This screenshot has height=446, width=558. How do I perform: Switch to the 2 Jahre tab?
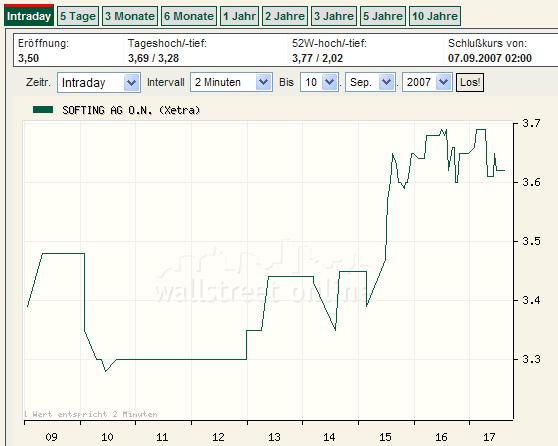pyautogui.click(x=285, y=16)
